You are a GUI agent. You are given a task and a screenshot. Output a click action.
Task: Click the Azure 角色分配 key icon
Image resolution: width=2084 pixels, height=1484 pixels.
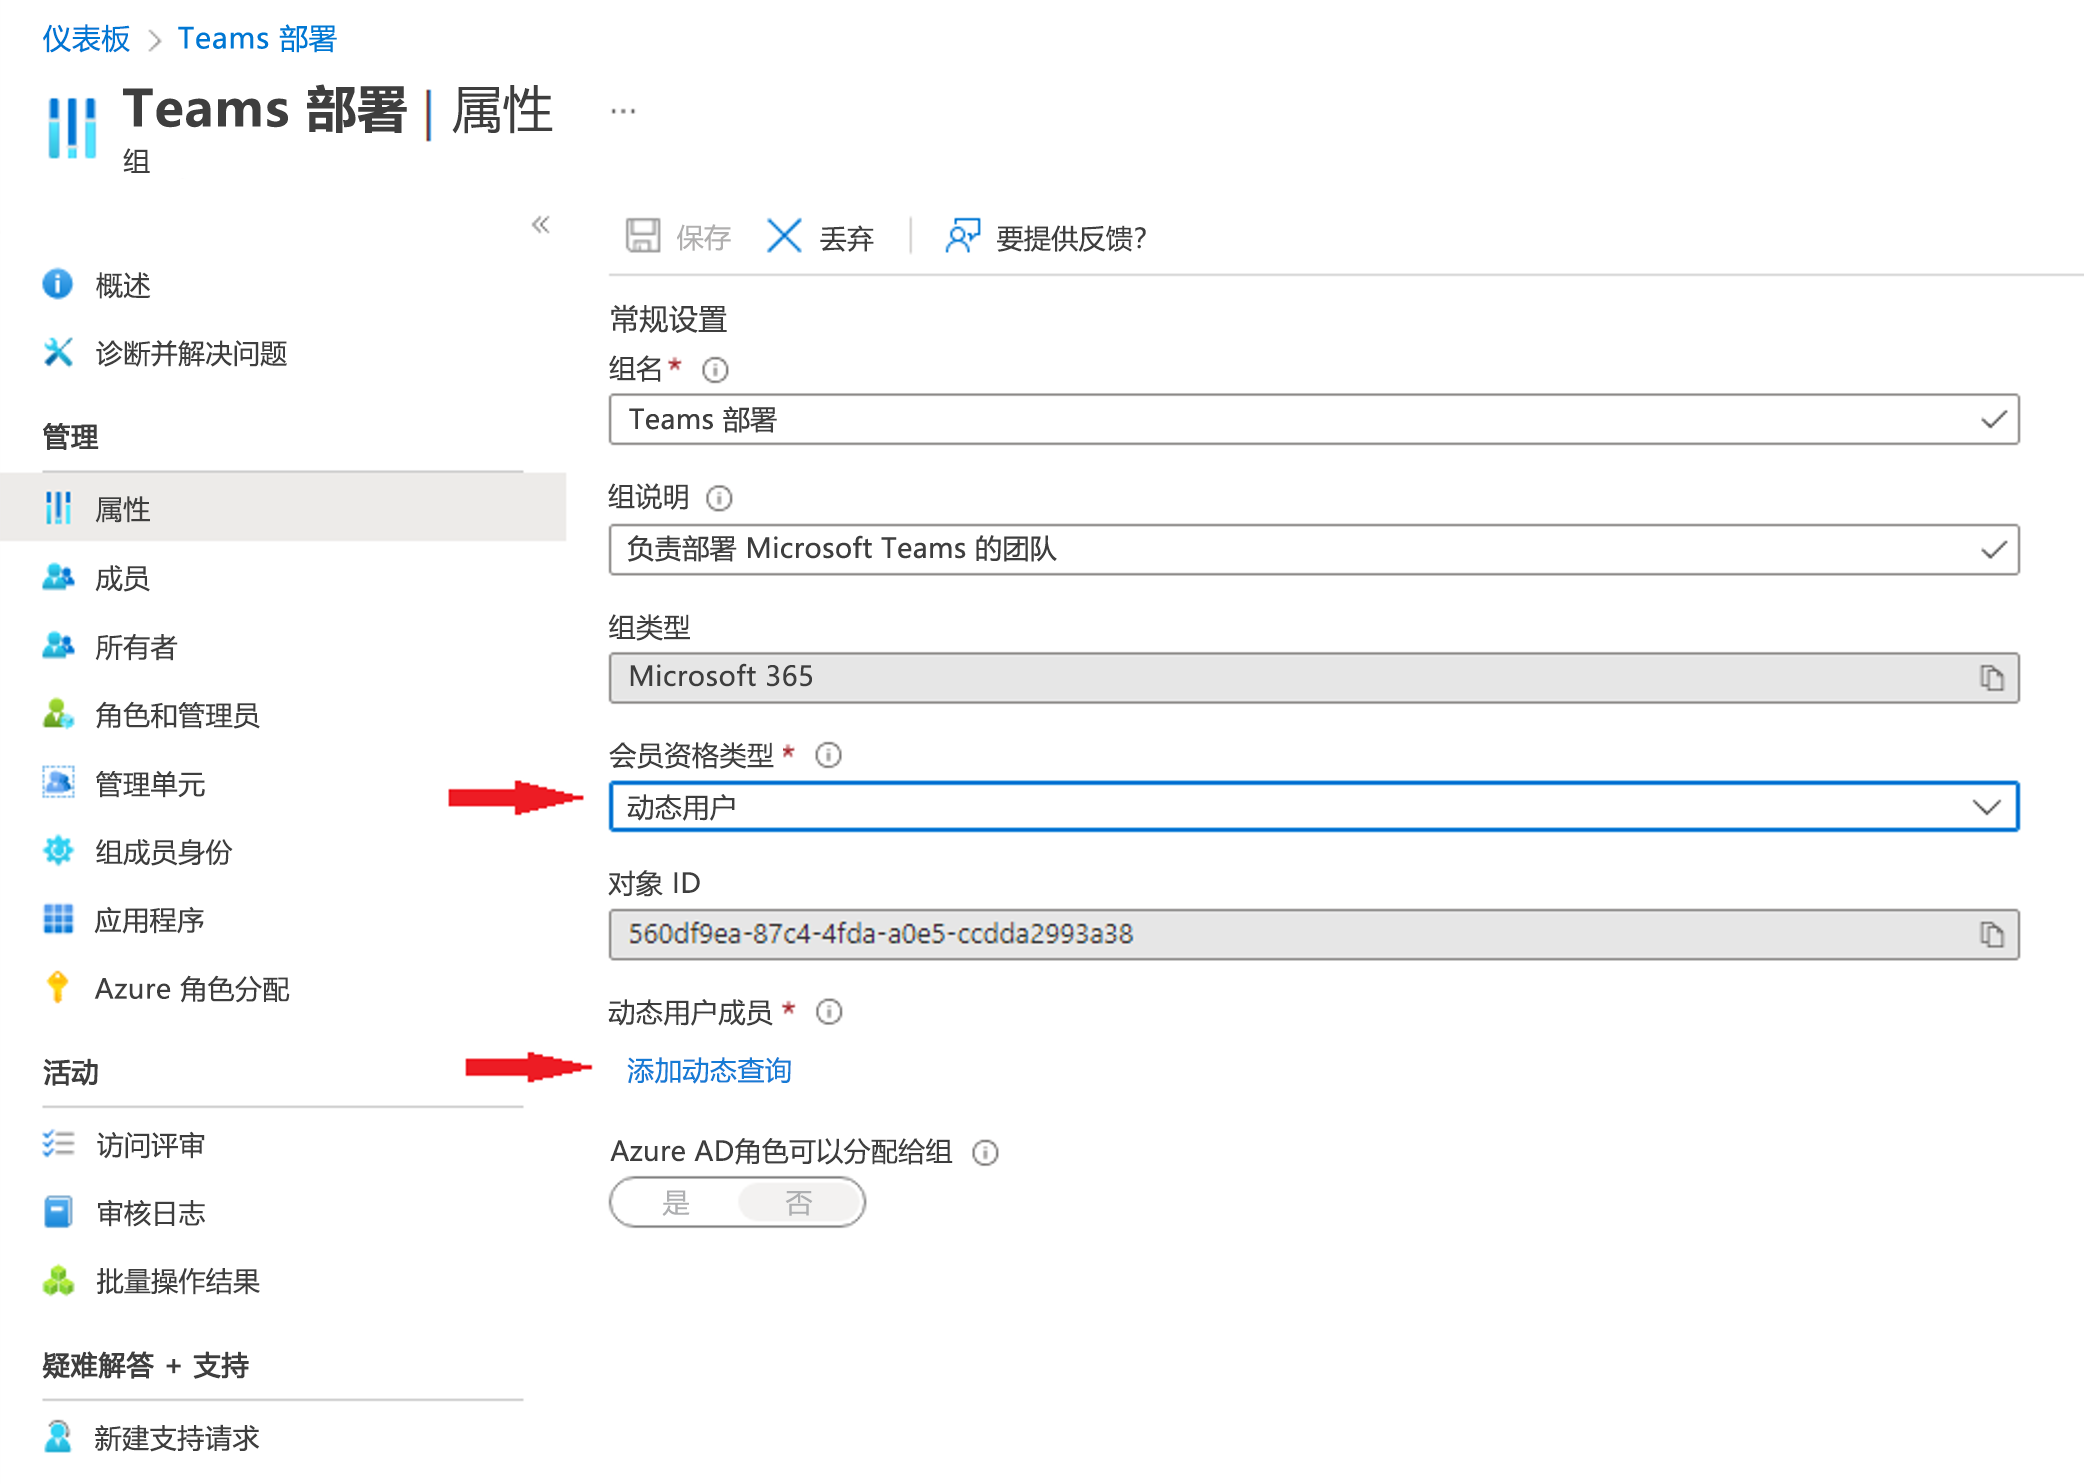58,987
